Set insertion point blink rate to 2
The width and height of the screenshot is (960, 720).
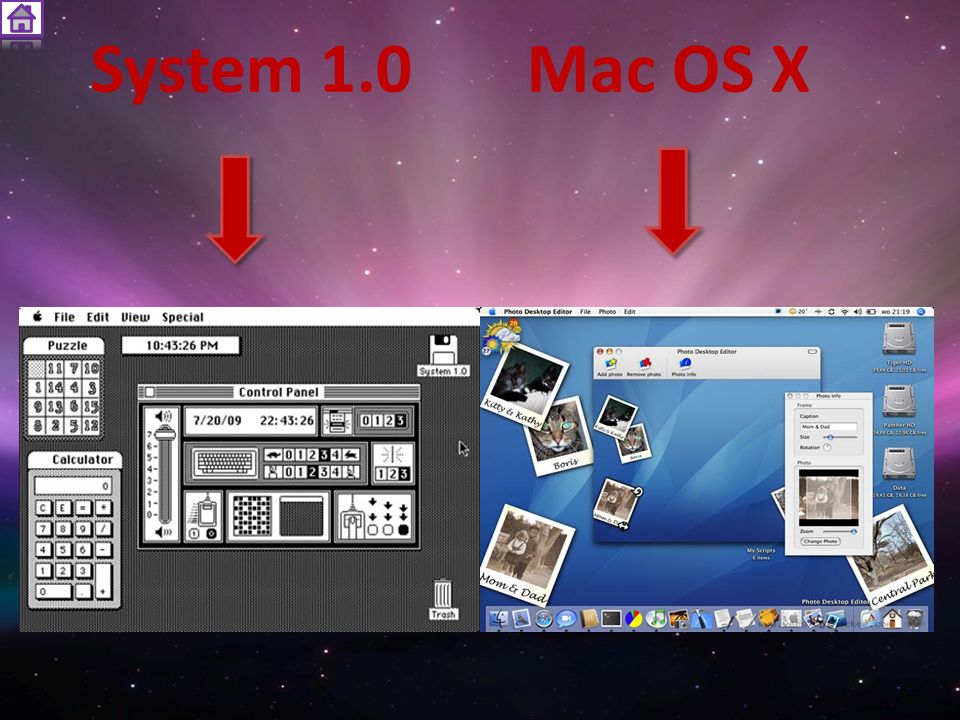tap(392, 473)
